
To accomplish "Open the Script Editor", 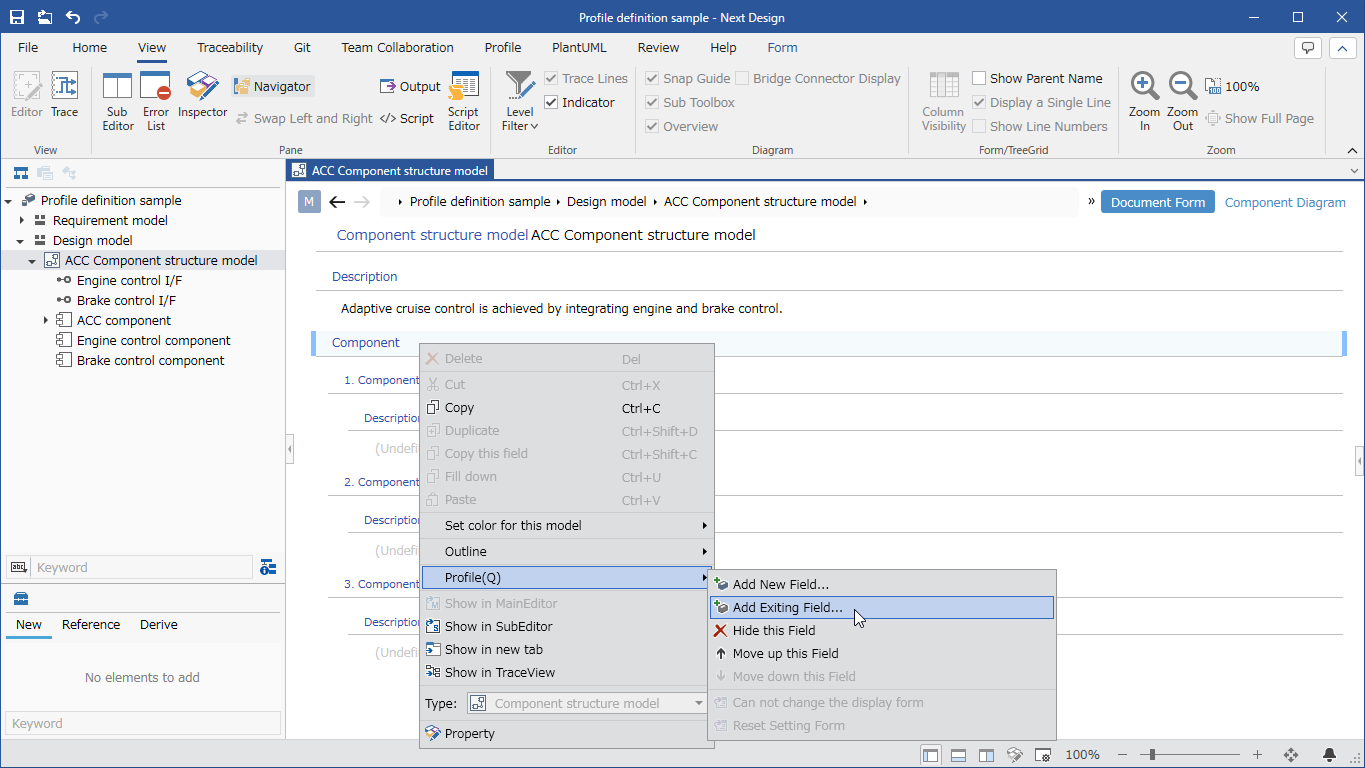I will coord(464,102).
